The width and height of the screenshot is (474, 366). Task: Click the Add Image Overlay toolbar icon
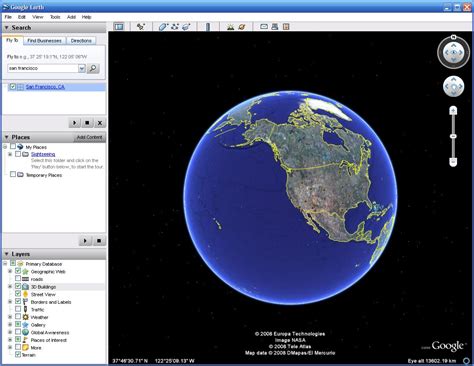pyautogui.click(x=186, y=27)
